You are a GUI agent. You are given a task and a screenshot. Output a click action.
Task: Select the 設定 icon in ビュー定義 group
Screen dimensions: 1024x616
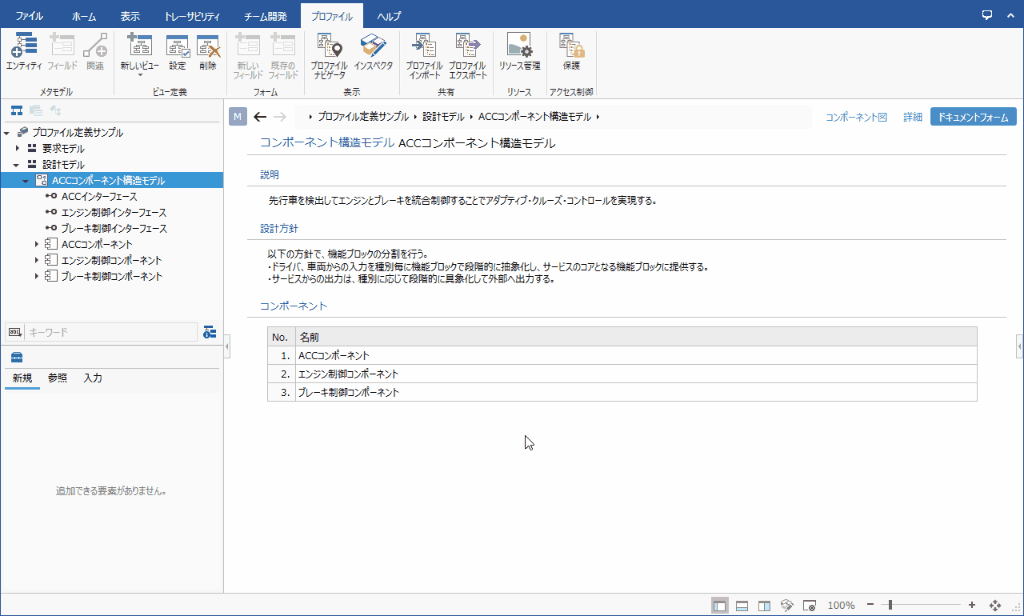177,48
